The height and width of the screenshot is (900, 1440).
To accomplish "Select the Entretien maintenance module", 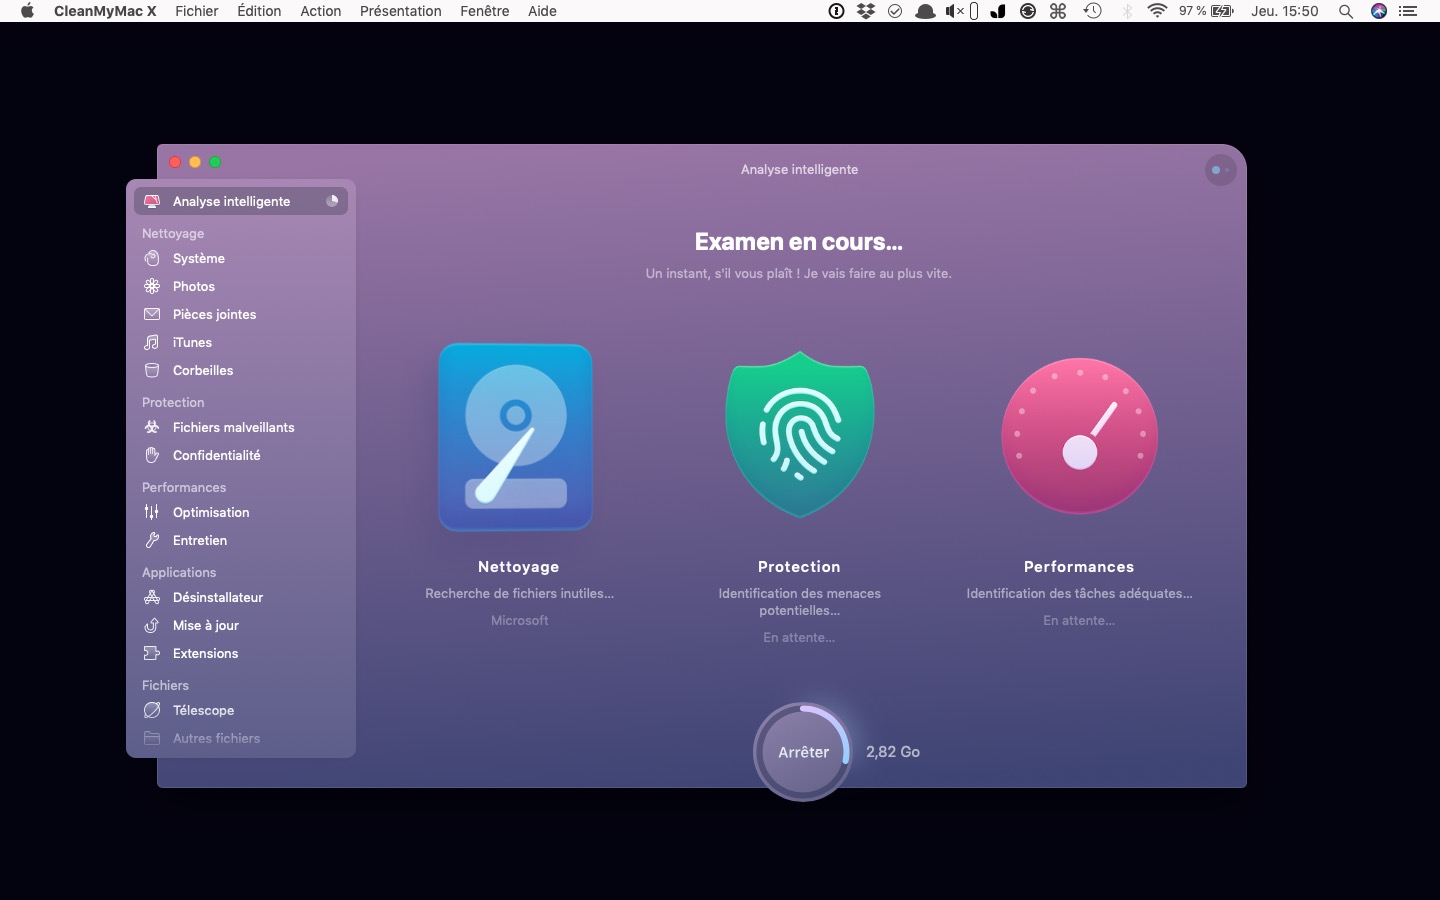I will pos(200,541).
